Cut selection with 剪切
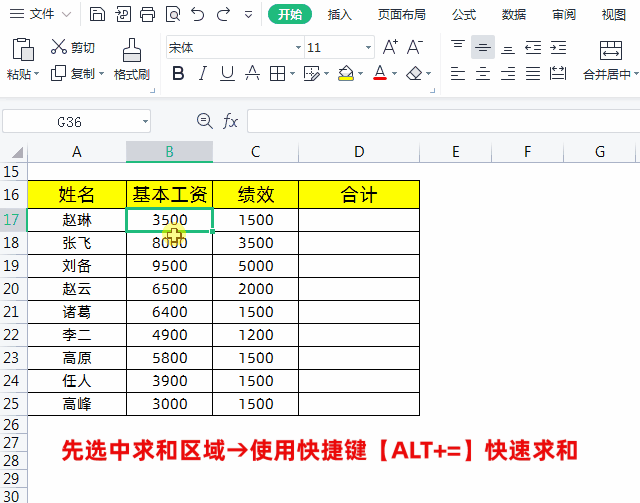This screenshot has height=503, width=640. coord(73,47)
